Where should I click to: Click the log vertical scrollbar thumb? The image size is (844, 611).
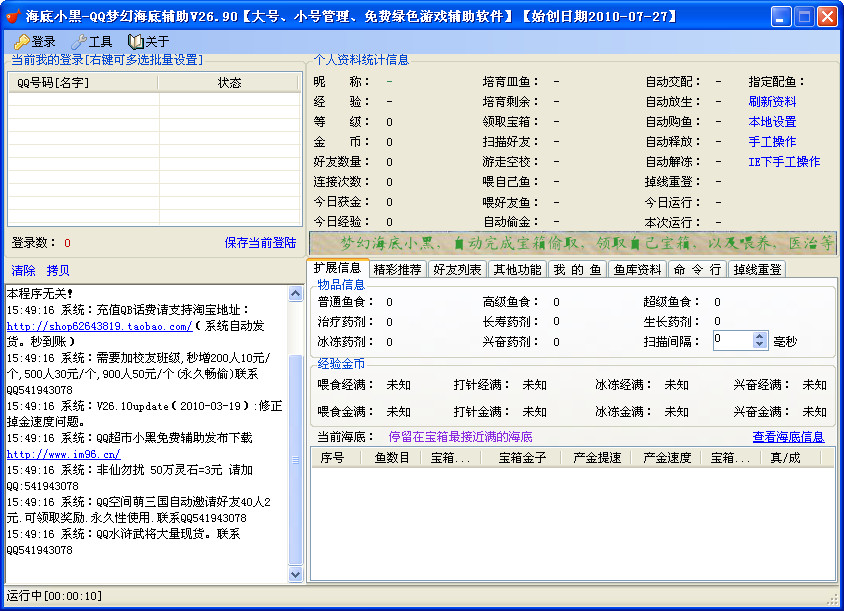tap(296, 459)
